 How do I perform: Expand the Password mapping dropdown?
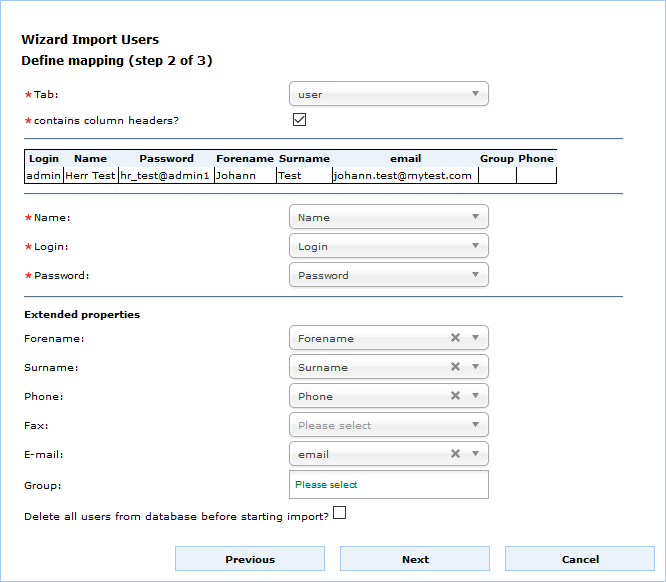click(x=388, y=275)
